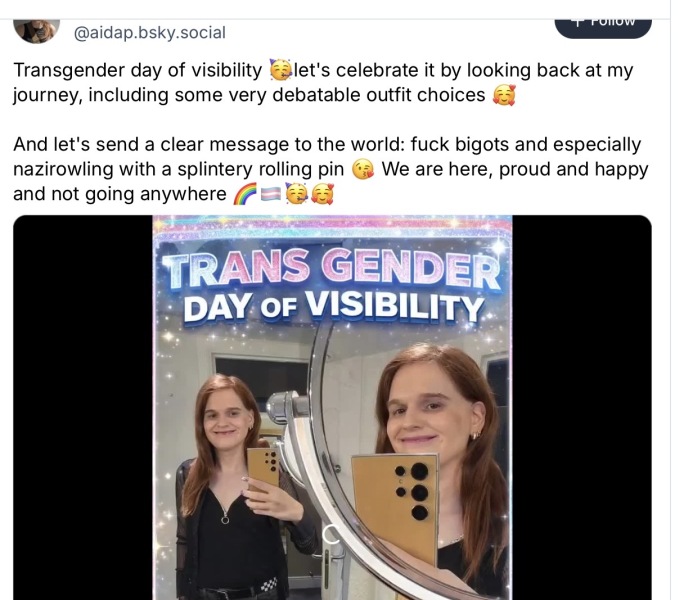Click the party emoji after the trans flag
Screen dimensions: 684x600
point(296,194)
